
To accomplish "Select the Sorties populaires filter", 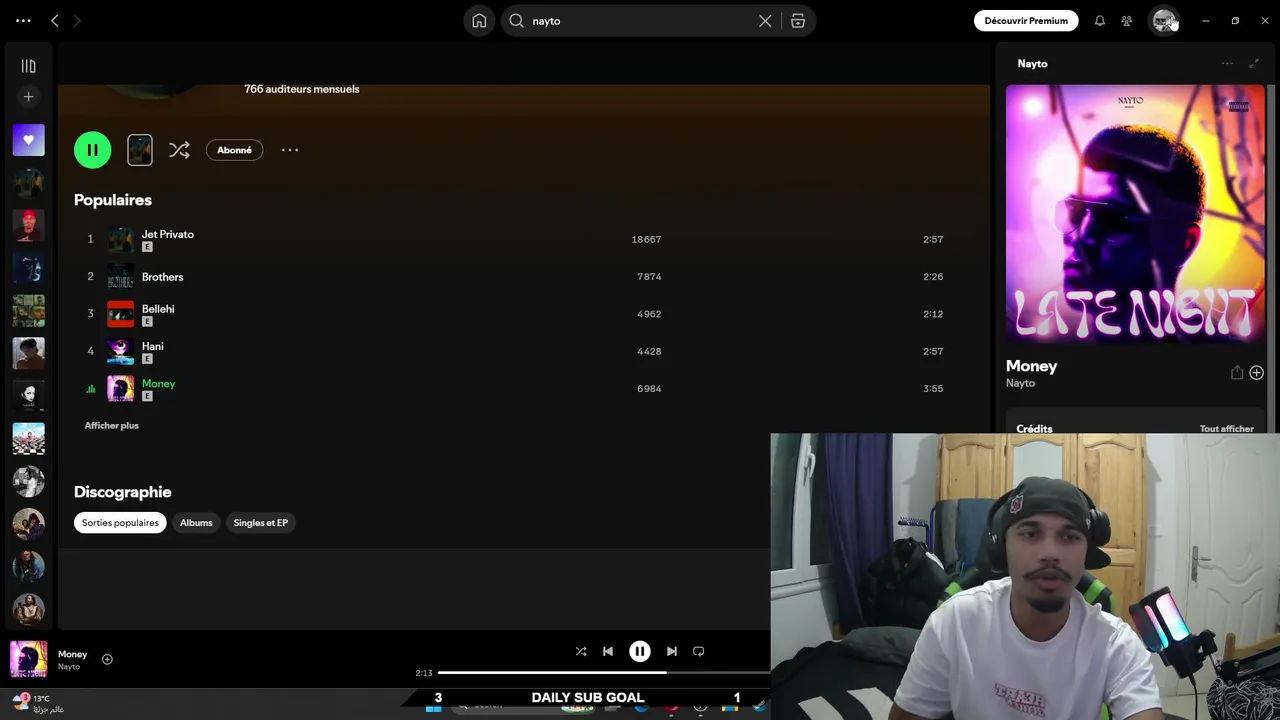I will pos(120,523).
